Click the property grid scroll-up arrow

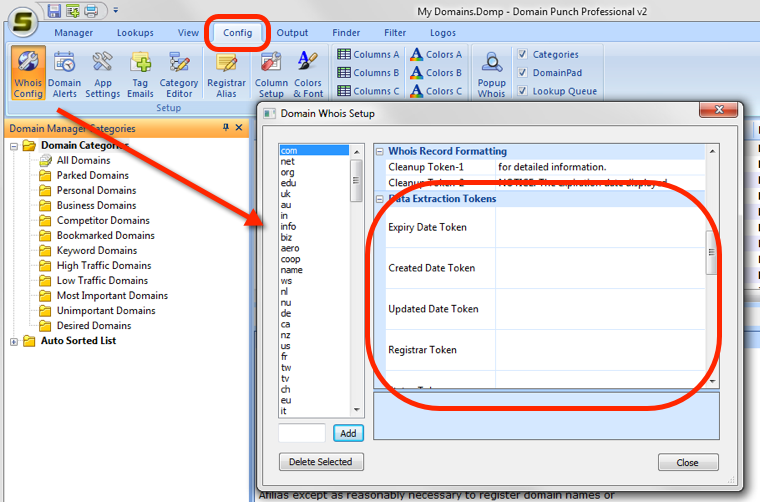pyautogui.click(x=712, y=151)
